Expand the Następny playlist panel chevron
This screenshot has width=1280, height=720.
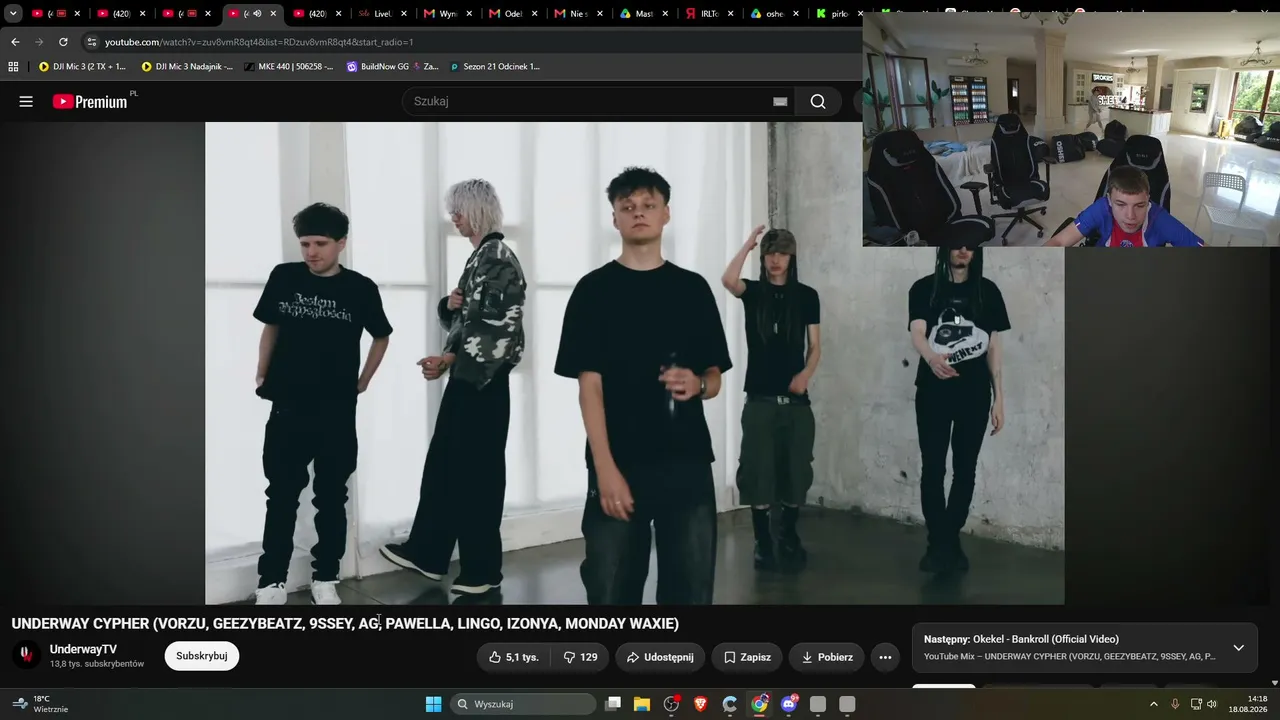pos(1238,647)
